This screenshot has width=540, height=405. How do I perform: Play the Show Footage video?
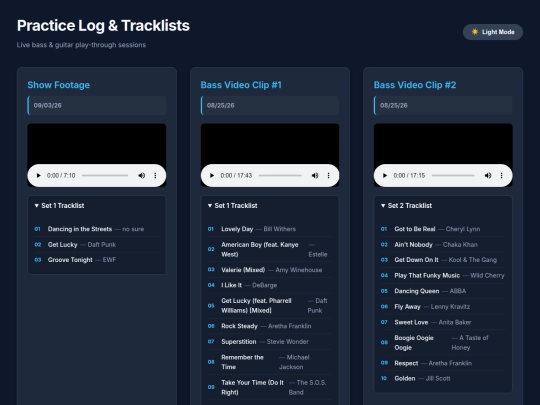[x=39, y=176]
